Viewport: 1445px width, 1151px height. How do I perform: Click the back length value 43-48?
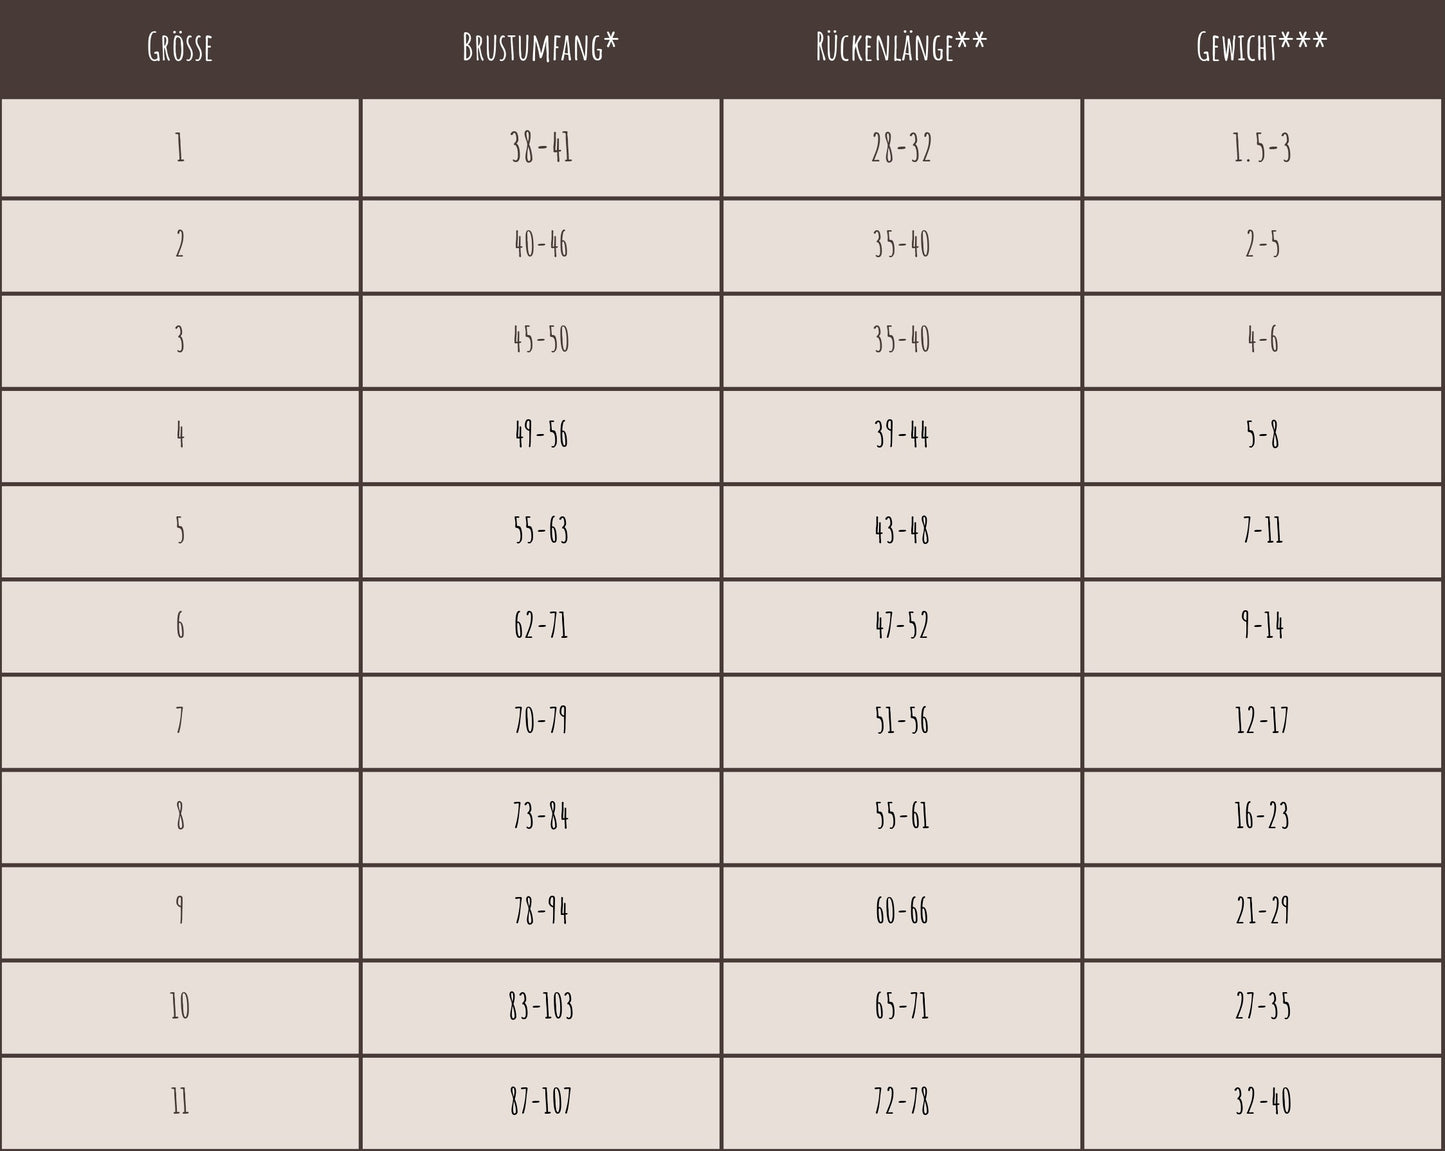[x=901, y=530]
